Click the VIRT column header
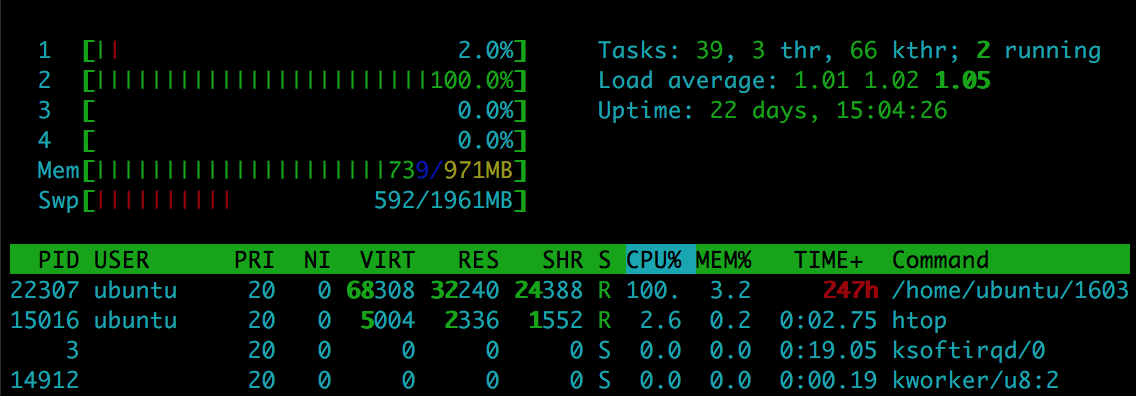The image size is (1136, 396). click(x=388, y=259)
